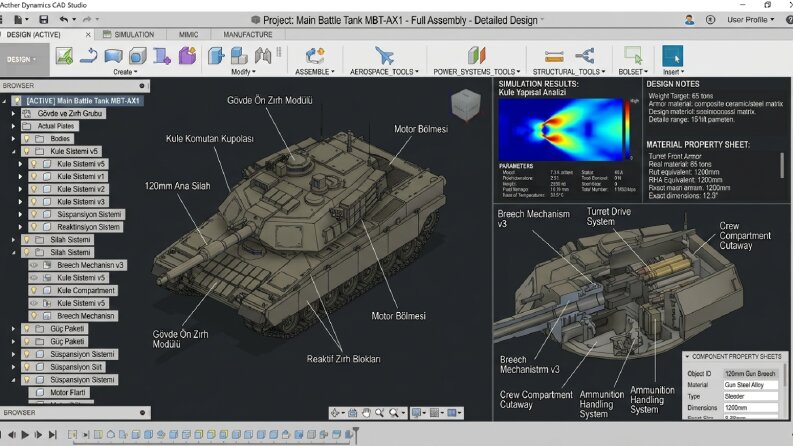Toggle visibility bulb of Bodies folder

click(27, 139)
